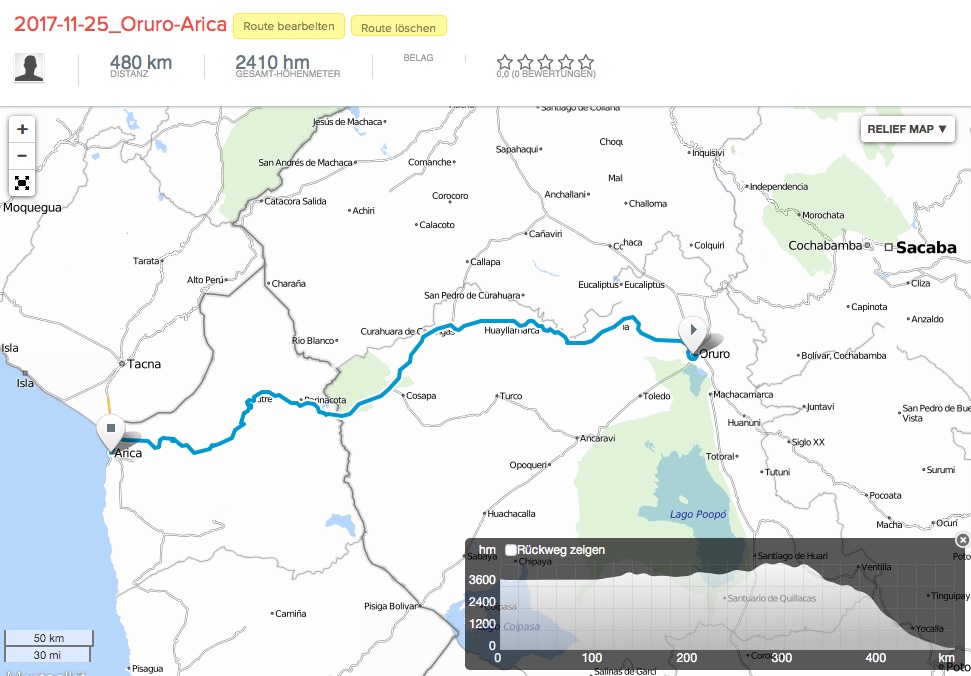The height and width of the screenshot is (676, 971).
Task: Open the Relief Map layer dropdown
Action: [x=907, y=129]
